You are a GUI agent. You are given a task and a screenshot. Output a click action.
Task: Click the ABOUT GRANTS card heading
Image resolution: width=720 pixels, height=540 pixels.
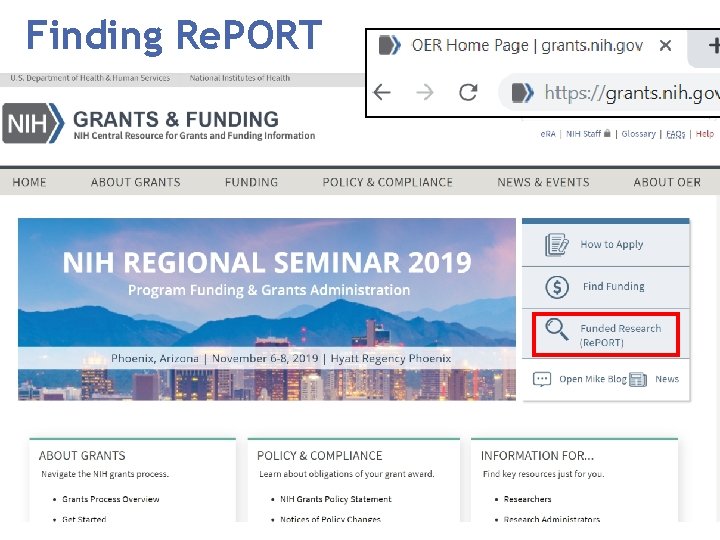point(82,456)
